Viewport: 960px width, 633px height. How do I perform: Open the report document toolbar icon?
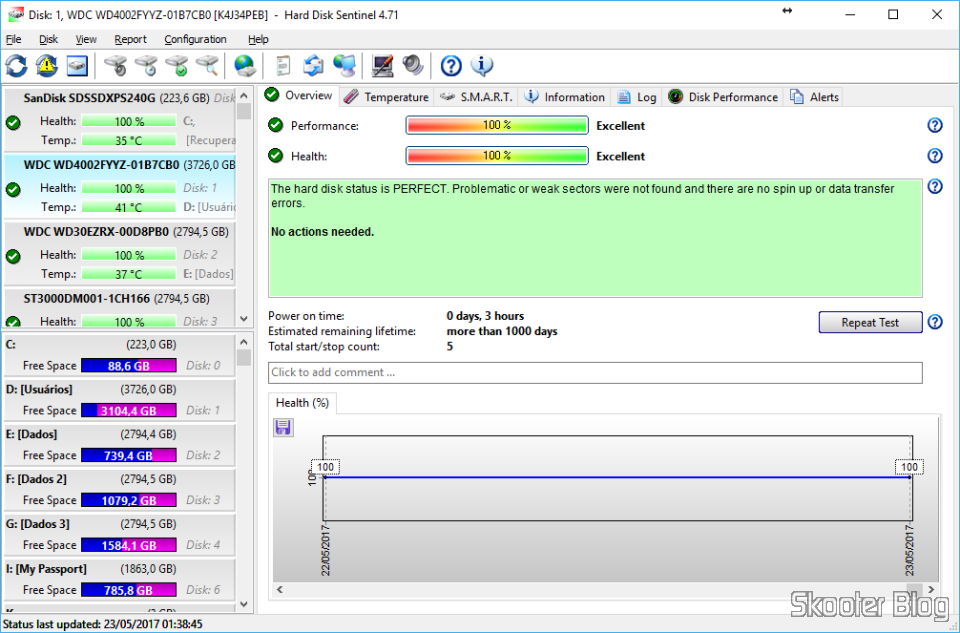pyautogui.click(x=283, y=66)
